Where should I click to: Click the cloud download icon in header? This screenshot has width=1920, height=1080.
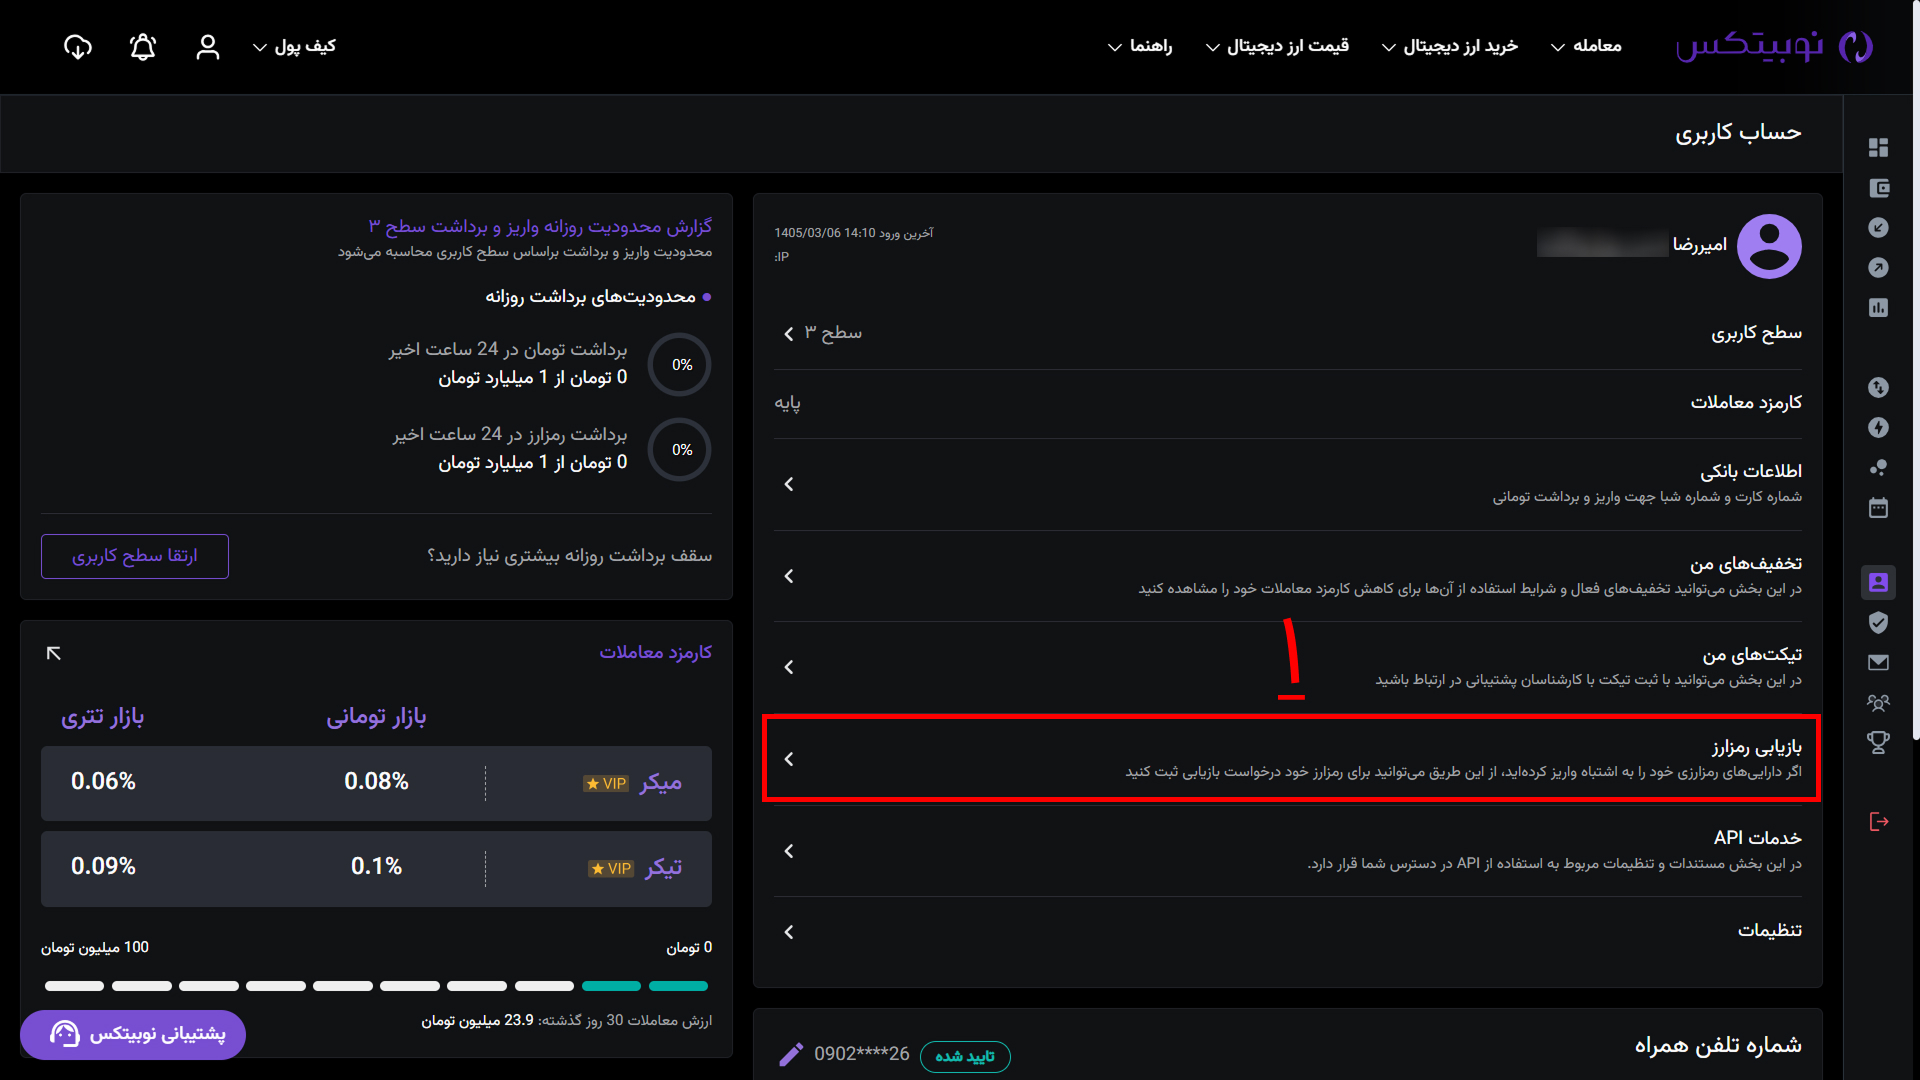pos(78,47)
